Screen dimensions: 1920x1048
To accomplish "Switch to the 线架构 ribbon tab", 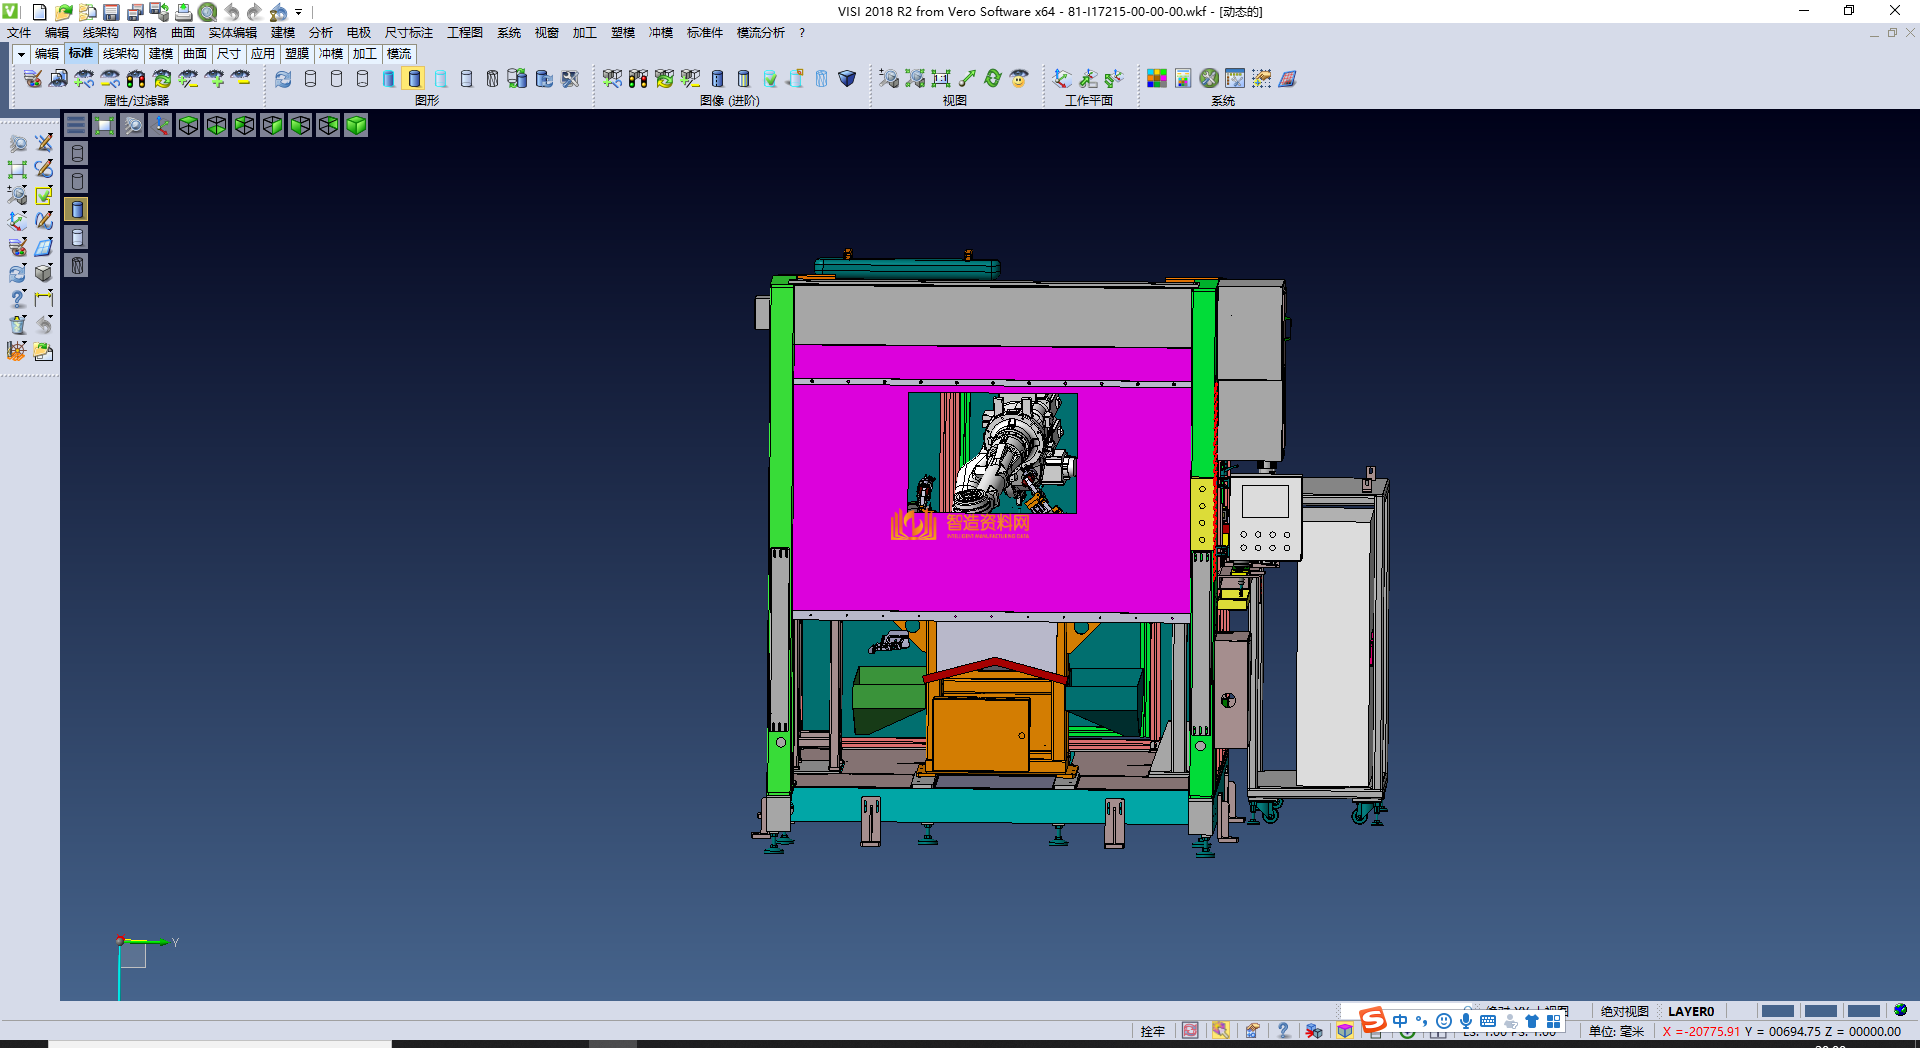I will click(x=120, y=54).
